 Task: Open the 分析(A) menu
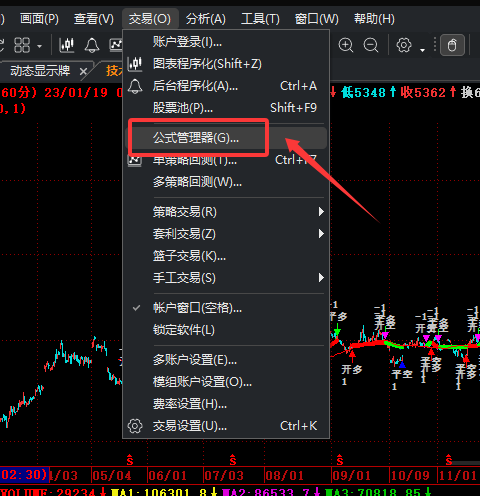coord(206,19)
